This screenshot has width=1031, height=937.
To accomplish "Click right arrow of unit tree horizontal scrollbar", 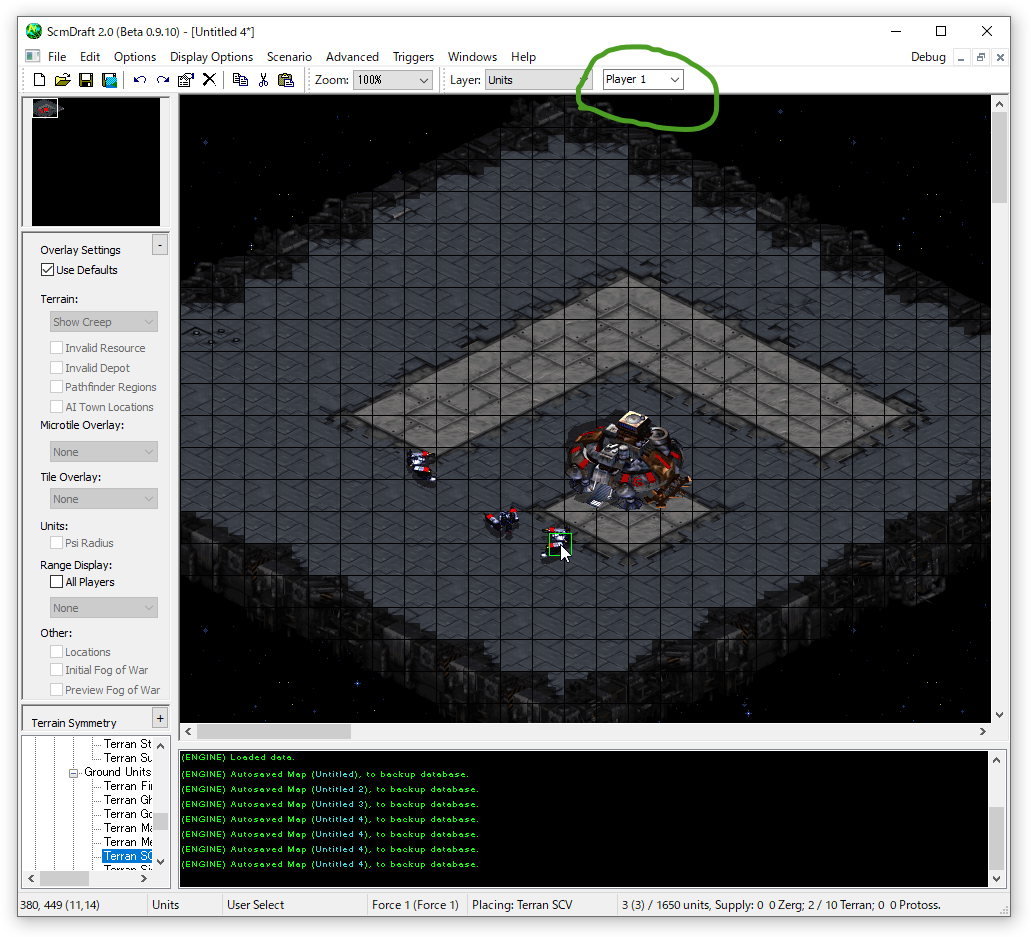I will pos(144,878).
